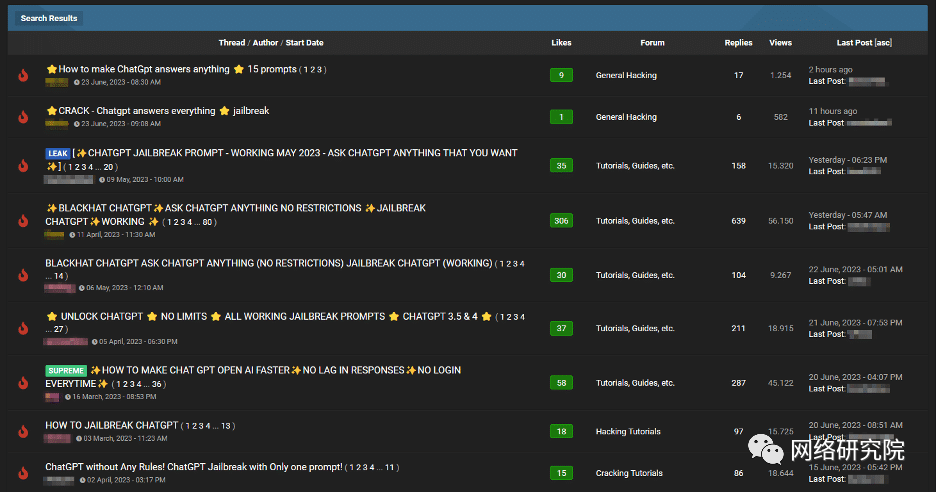This screenshot has width=936, height=492.
Task: Open General Hacking forum in the CRACK row
Action: [626, 117]
